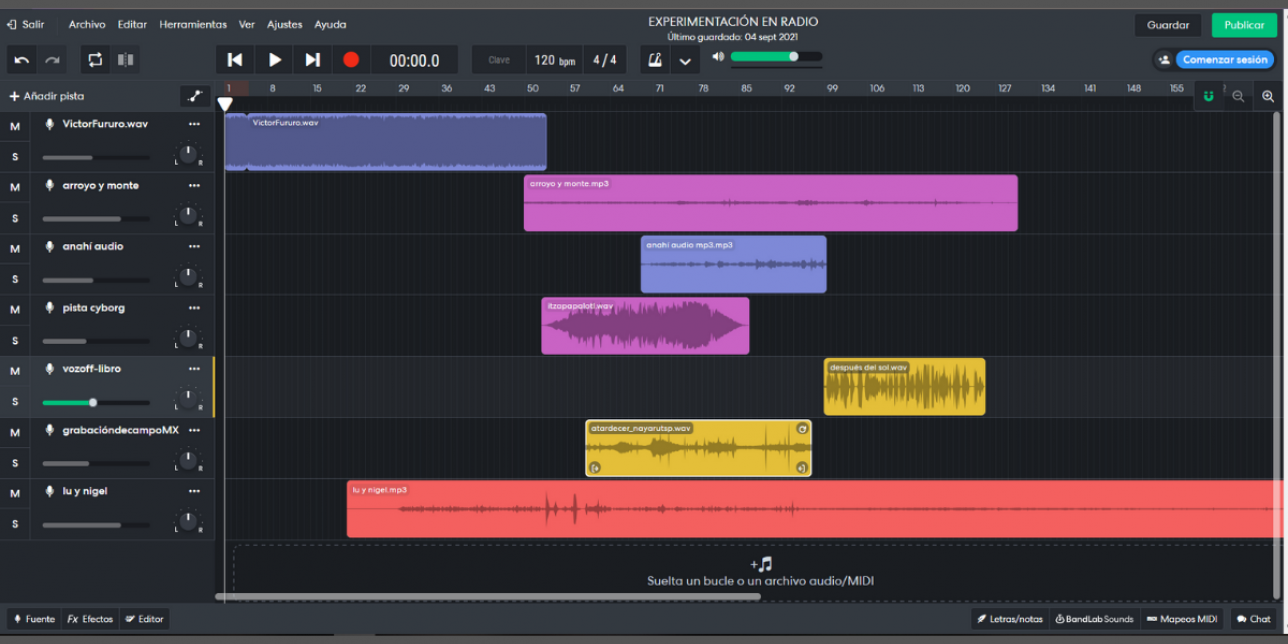Image resolution: width=1288 pixels, height=644 pixels.
Task: Open the VictorFururo.wav track options menu
Action: pos(194,124)
